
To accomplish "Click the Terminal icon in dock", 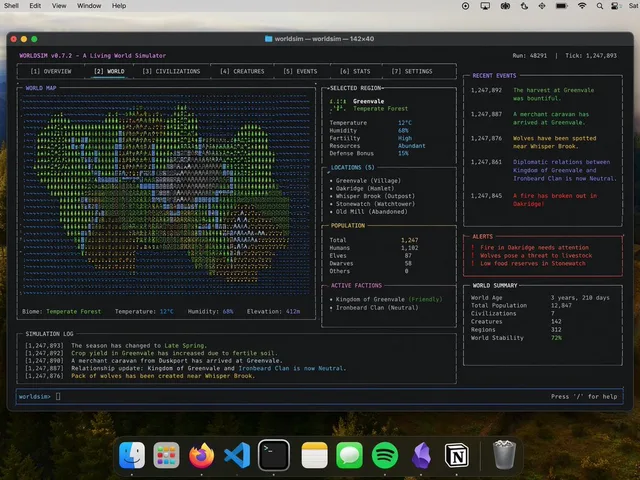I will (x=273, y=455).
